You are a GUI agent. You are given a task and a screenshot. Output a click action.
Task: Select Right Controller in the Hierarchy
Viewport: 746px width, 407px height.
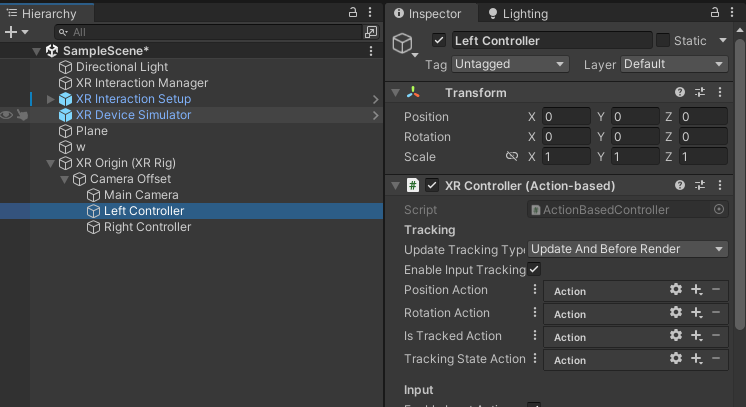coord(147,227)
